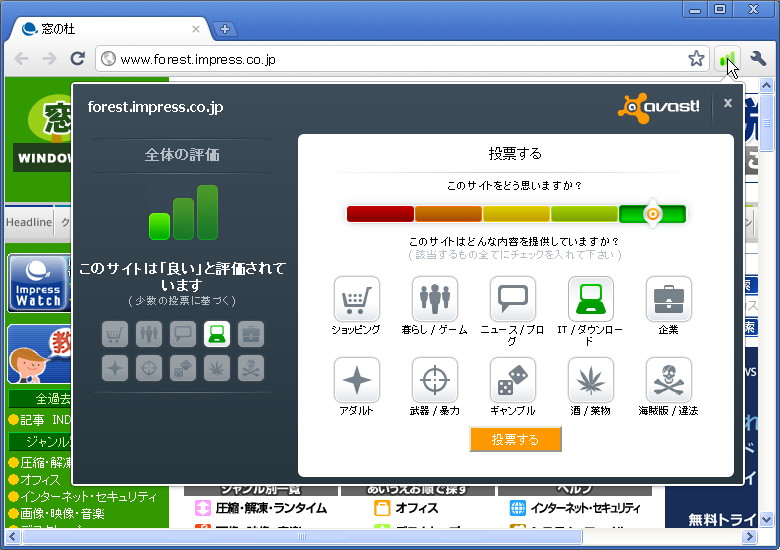Open the sidebar オフィス link
This screenshot has height=550, width=780.
[x=40, y=480]
